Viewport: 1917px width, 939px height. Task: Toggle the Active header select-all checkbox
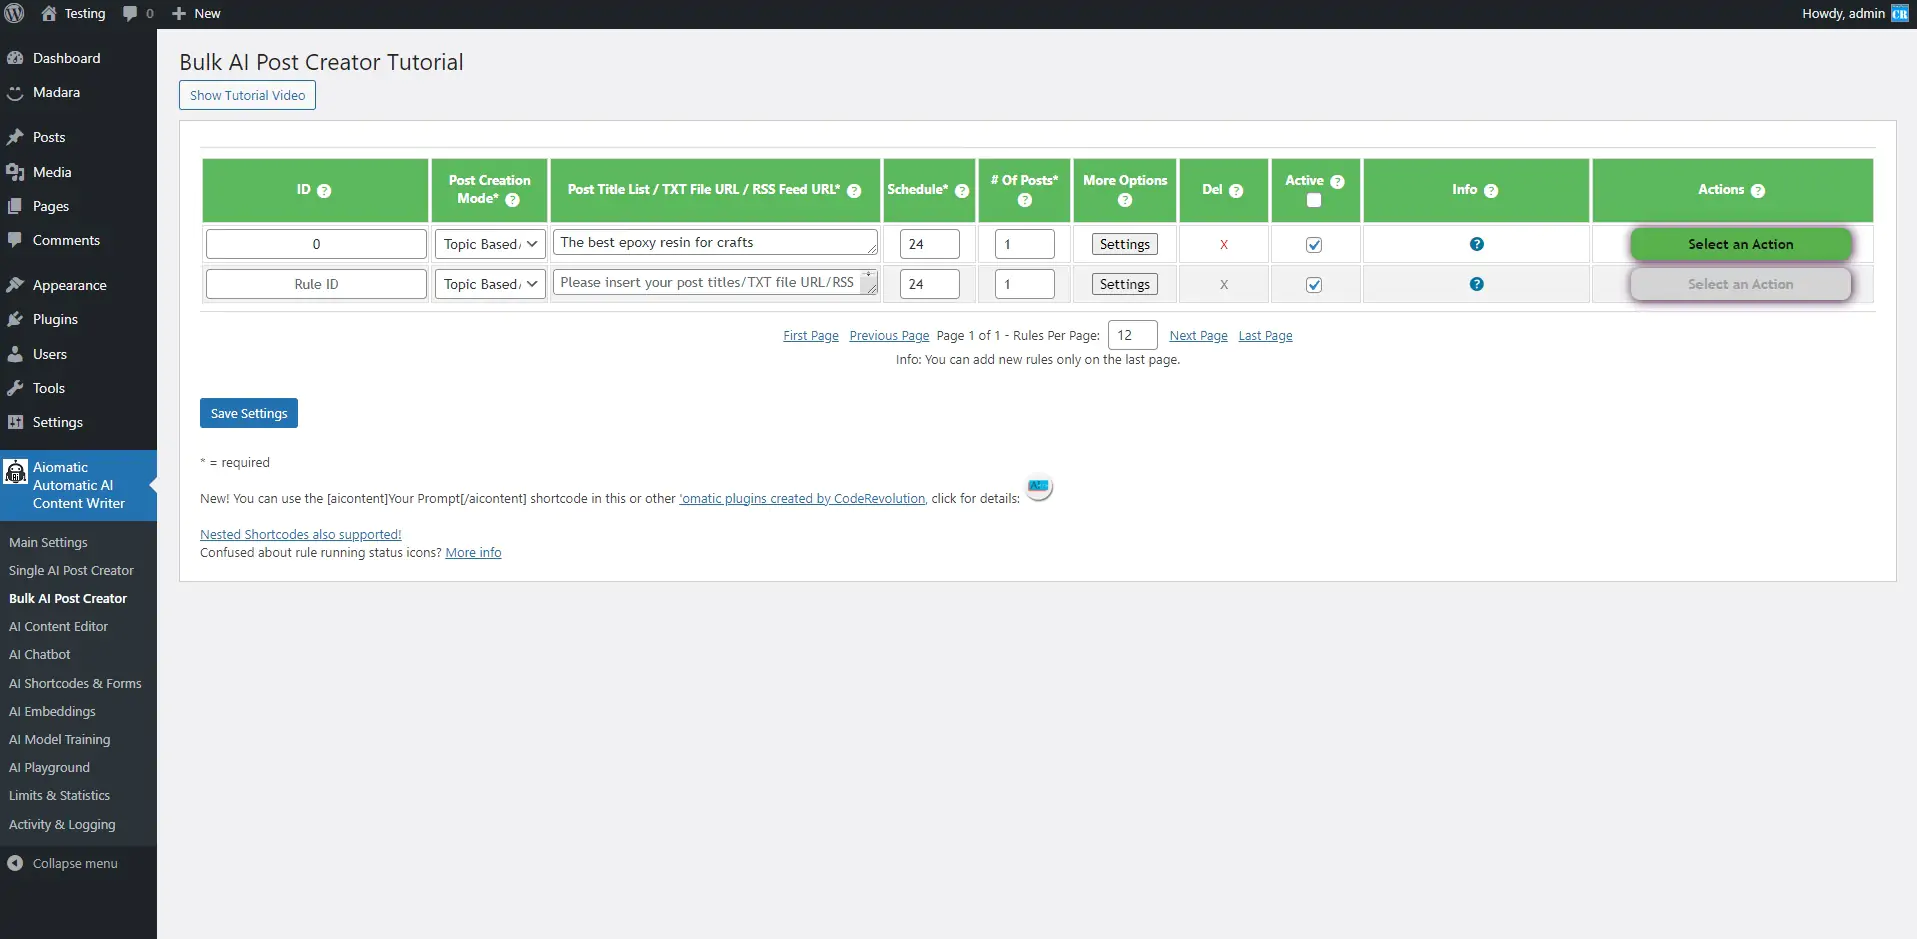(x=1314, y=200)
